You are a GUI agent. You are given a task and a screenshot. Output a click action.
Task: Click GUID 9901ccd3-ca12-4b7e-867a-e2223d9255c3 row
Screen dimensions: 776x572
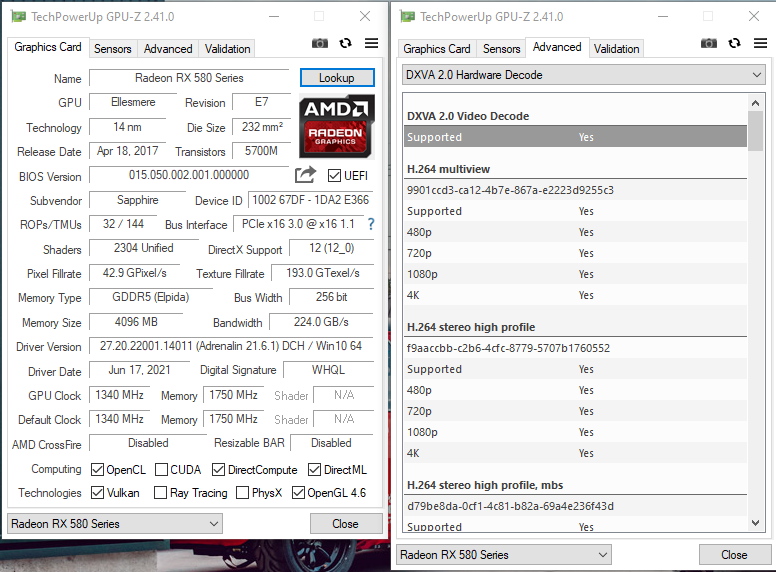pos(576,190)
